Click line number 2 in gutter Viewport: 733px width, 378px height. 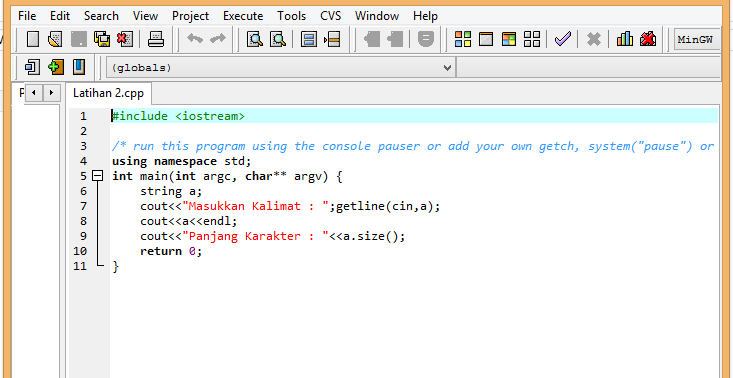[83, 131]
